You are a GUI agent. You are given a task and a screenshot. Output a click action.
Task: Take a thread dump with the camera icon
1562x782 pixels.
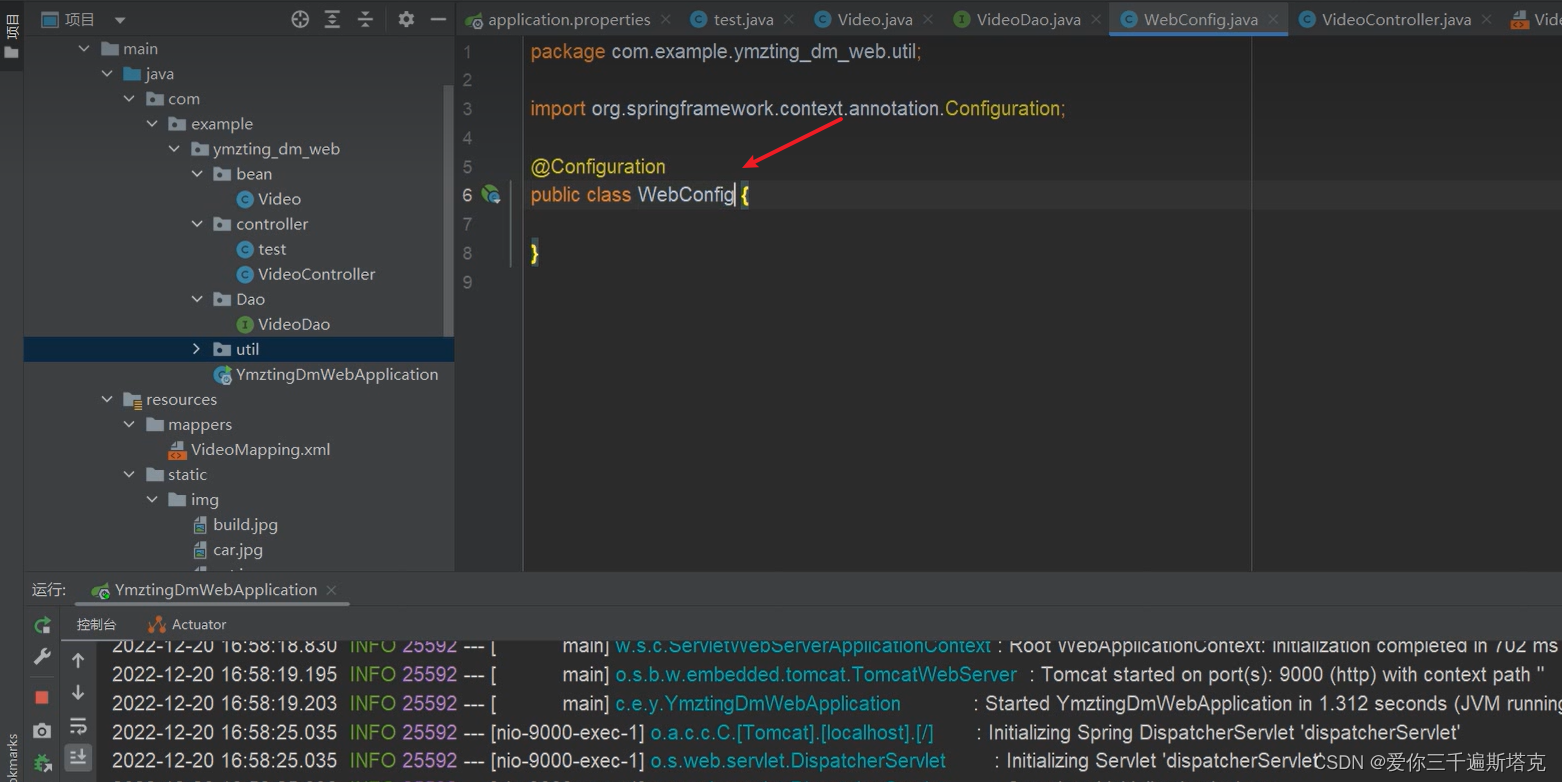pos(42,729)
